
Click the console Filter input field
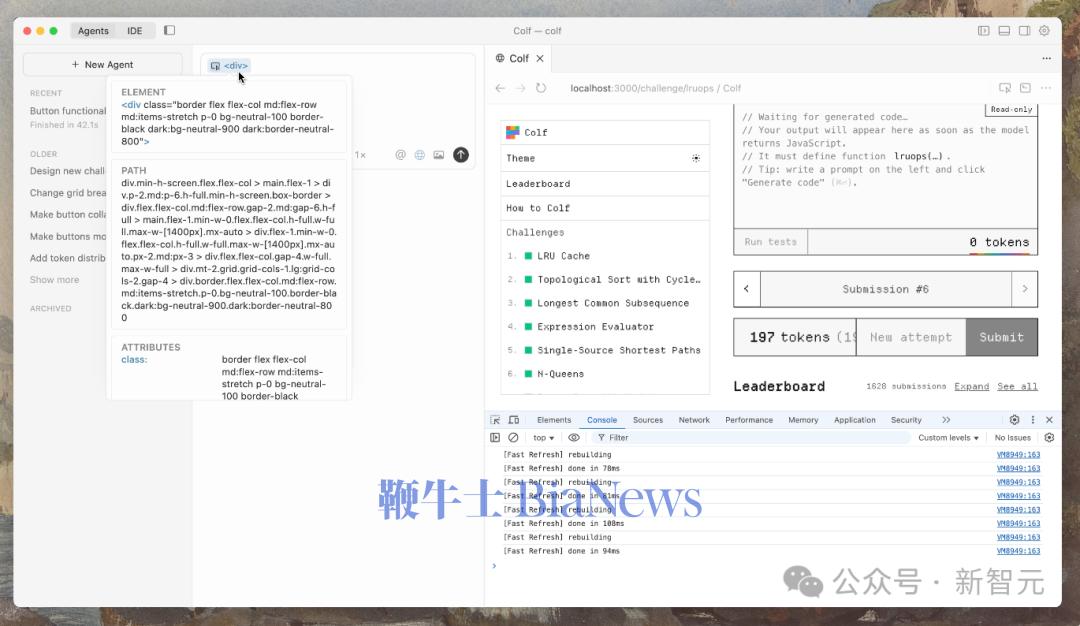click(750, 437)
